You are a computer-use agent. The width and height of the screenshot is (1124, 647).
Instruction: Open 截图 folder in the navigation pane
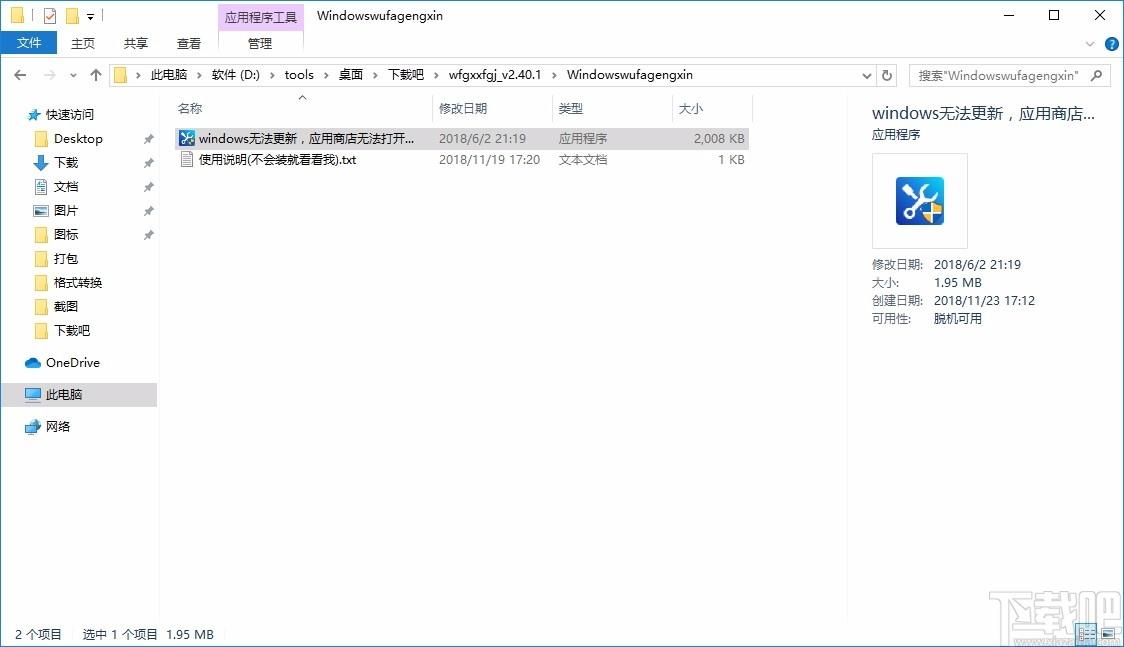click(66, 307)
